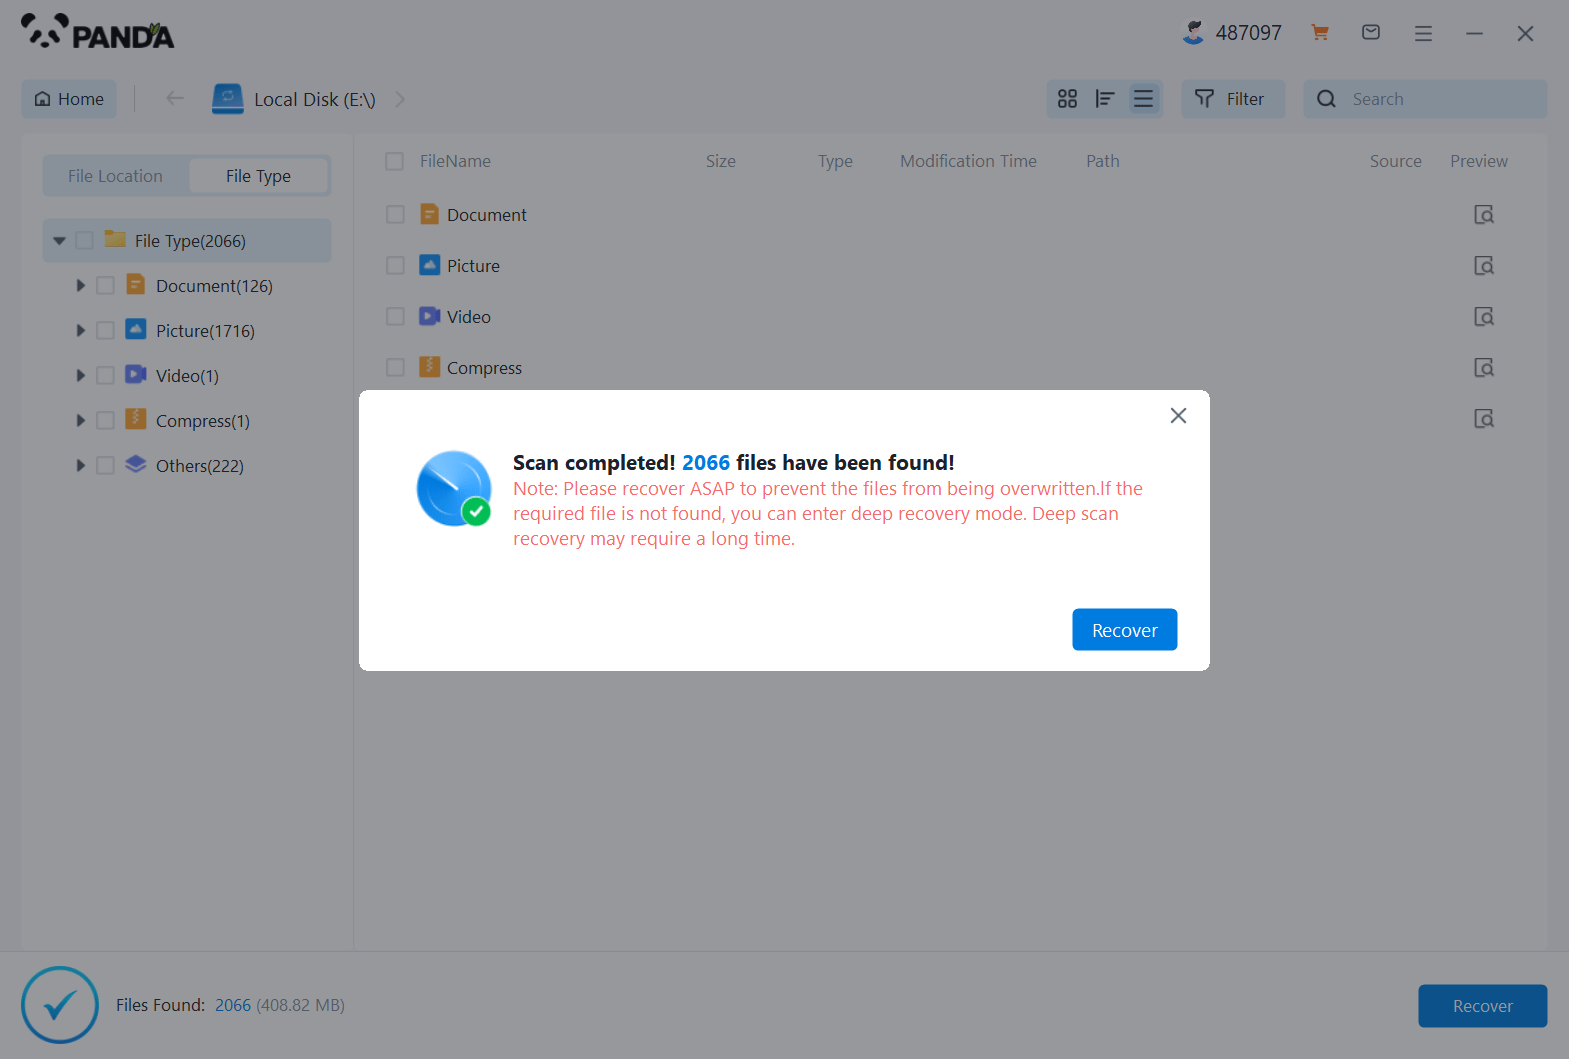This screenshot has height=1059, width=1569.
Task: Check the select-all FileName checkbox
Action: coord(395,161)
